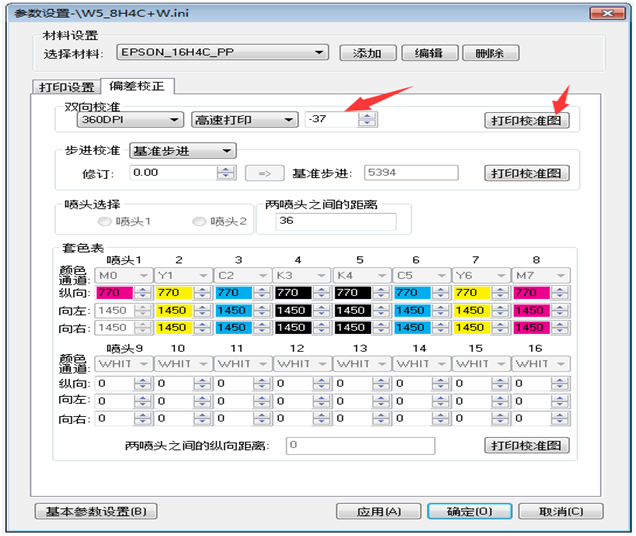This screenshot has width=636, height=536.
Task: Open the 360DPI resolution dropdown
Action: 130,120
